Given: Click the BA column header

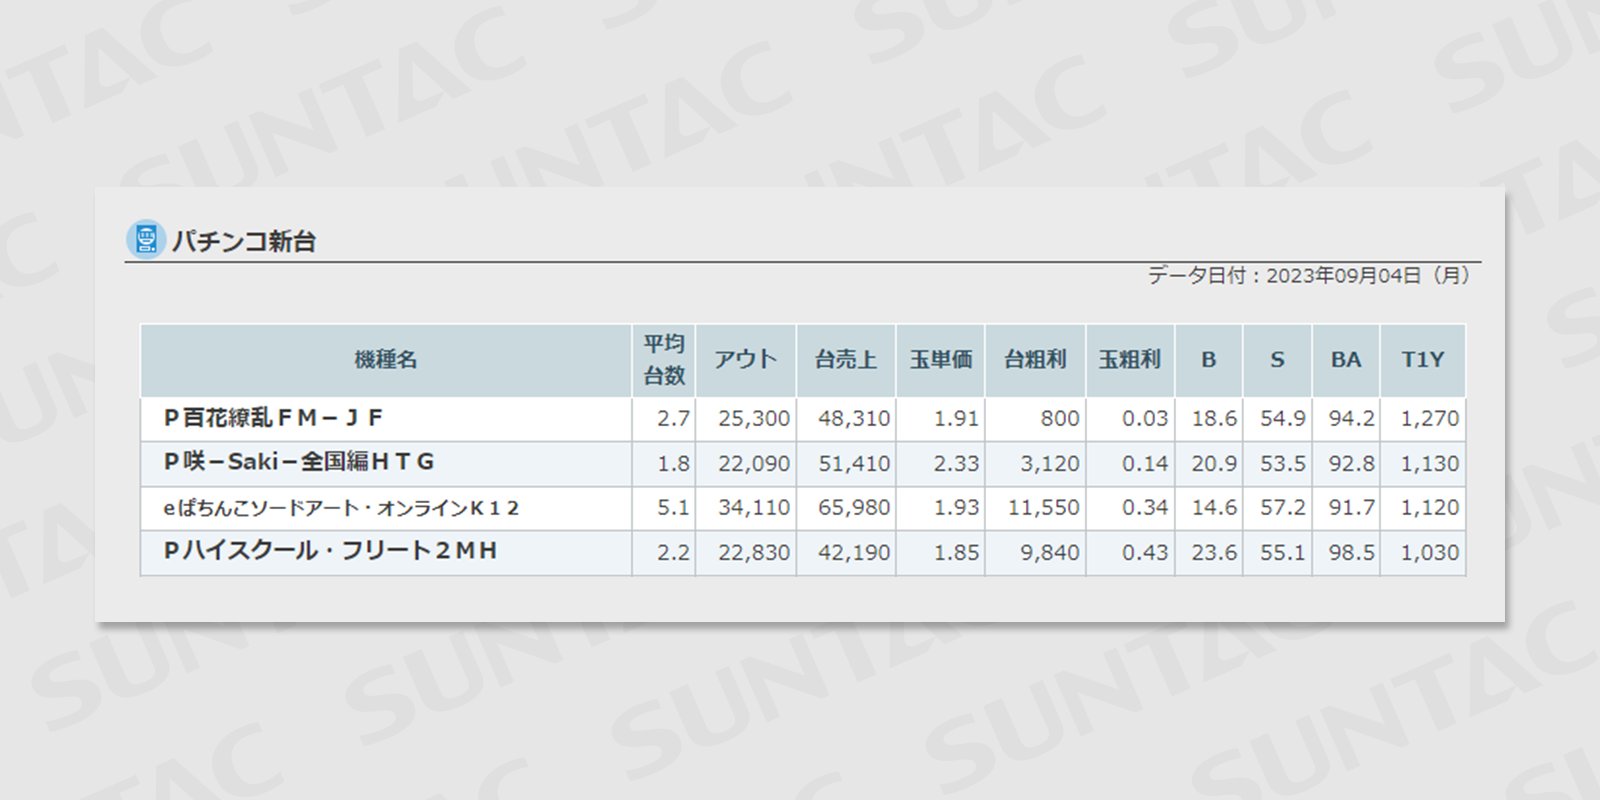Looking at the screenshot, I should tap(1346, 360).
